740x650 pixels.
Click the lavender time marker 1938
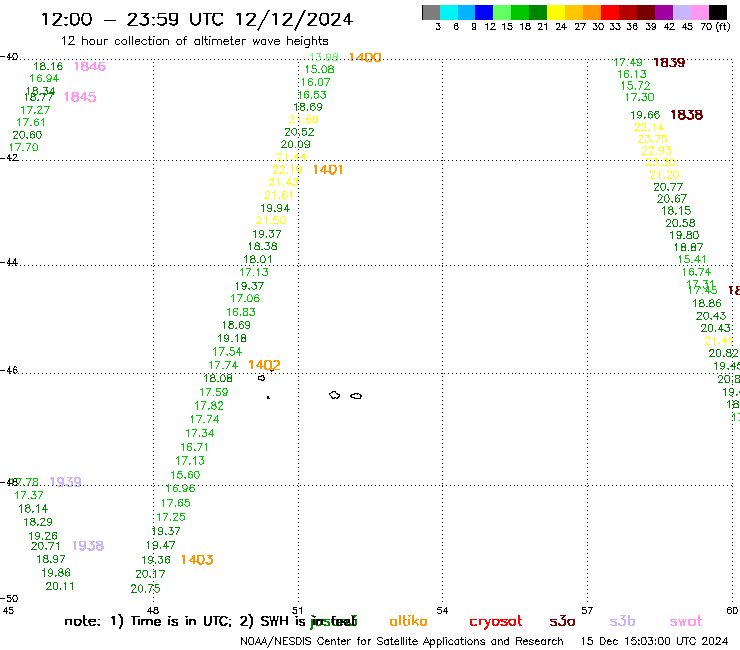tap(88, 546)
